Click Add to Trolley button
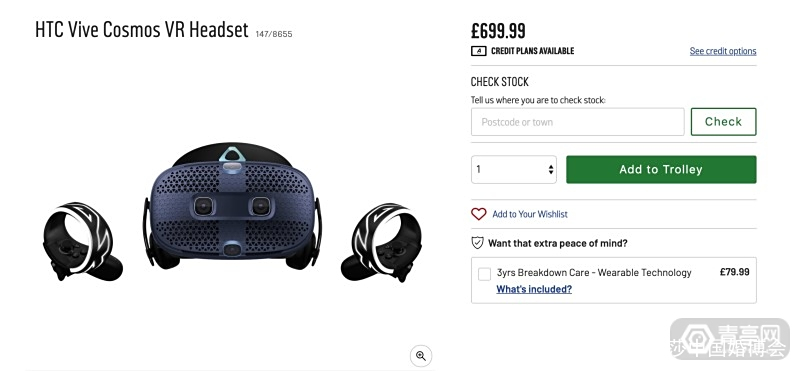The image size is (800, 371). 661,169
